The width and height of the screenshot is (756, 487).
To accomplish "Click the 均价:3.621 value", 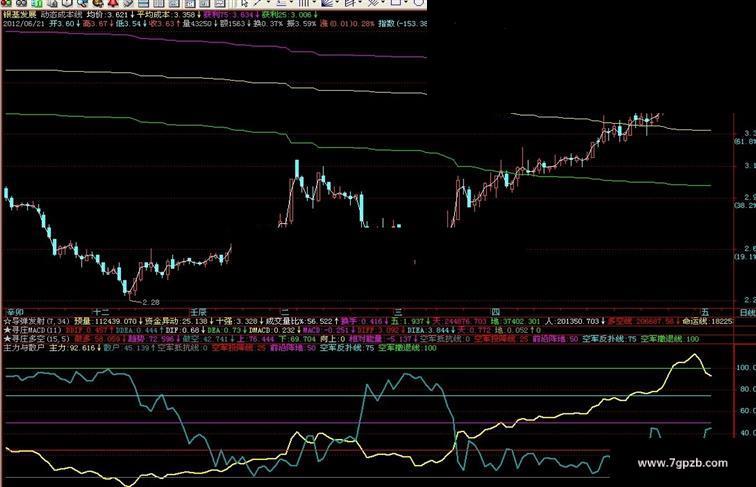I will pyautogui.click(x=108, y=15).
